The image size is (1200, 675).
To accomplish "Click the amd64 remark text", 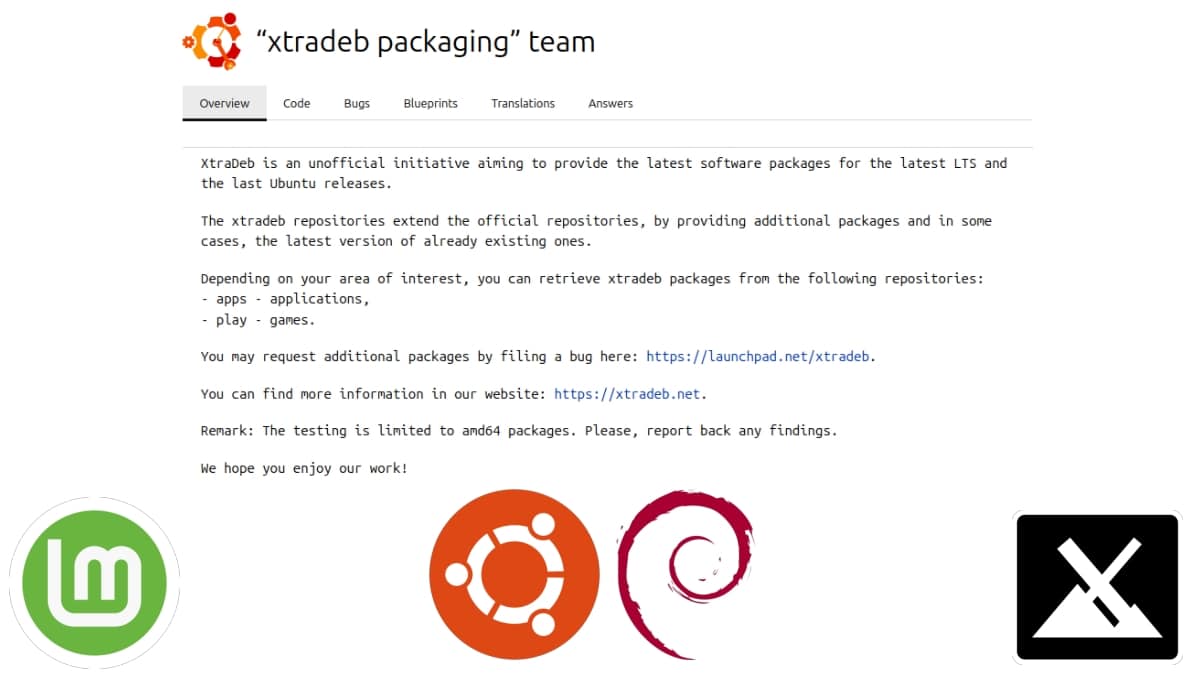I will [x=518, y=430].
